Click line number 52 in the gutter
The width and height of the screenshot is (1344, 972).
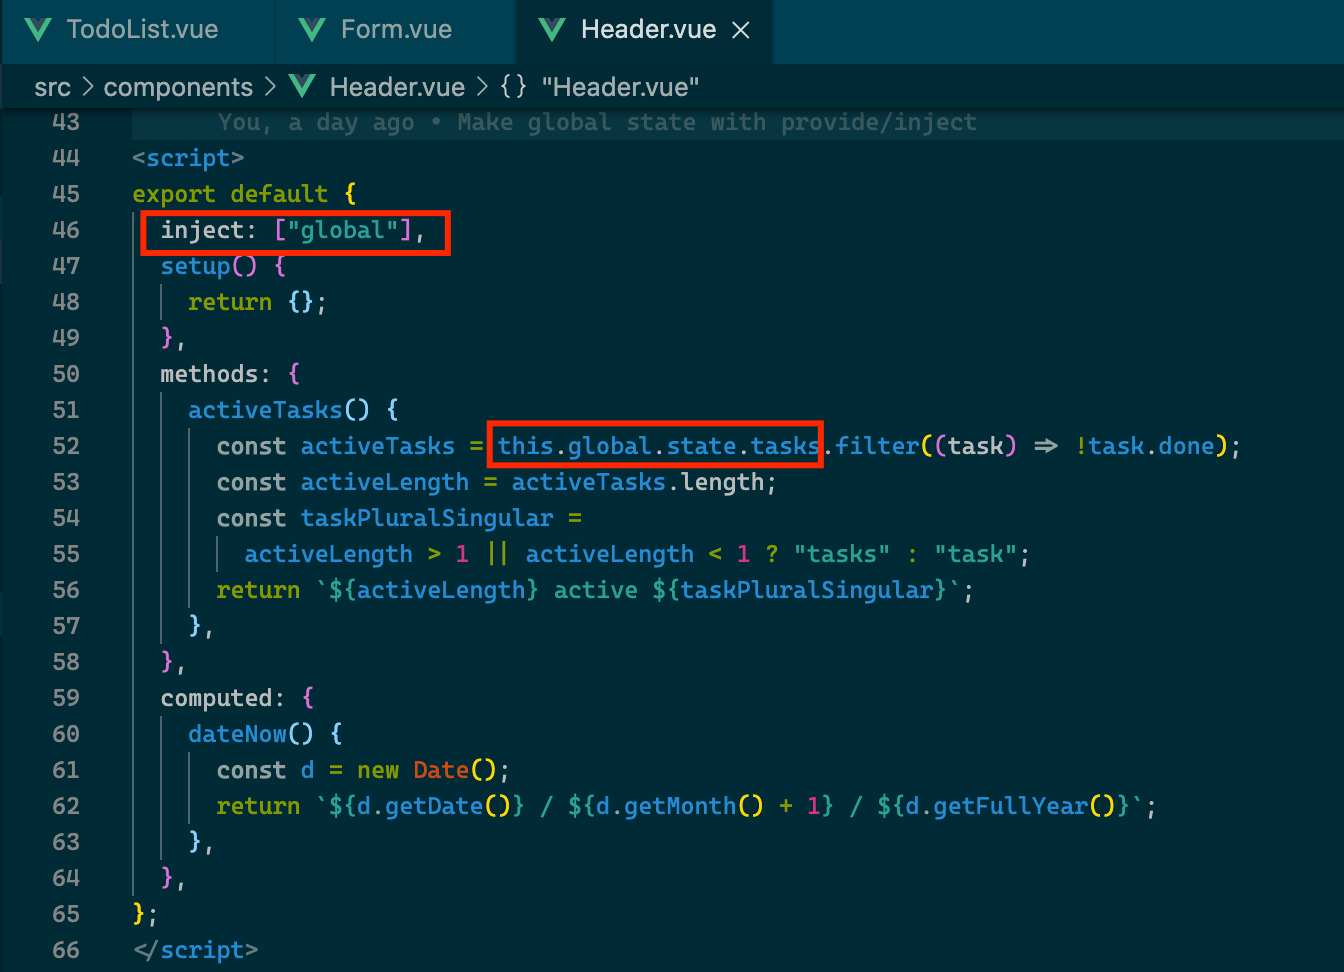pos(66,446)
